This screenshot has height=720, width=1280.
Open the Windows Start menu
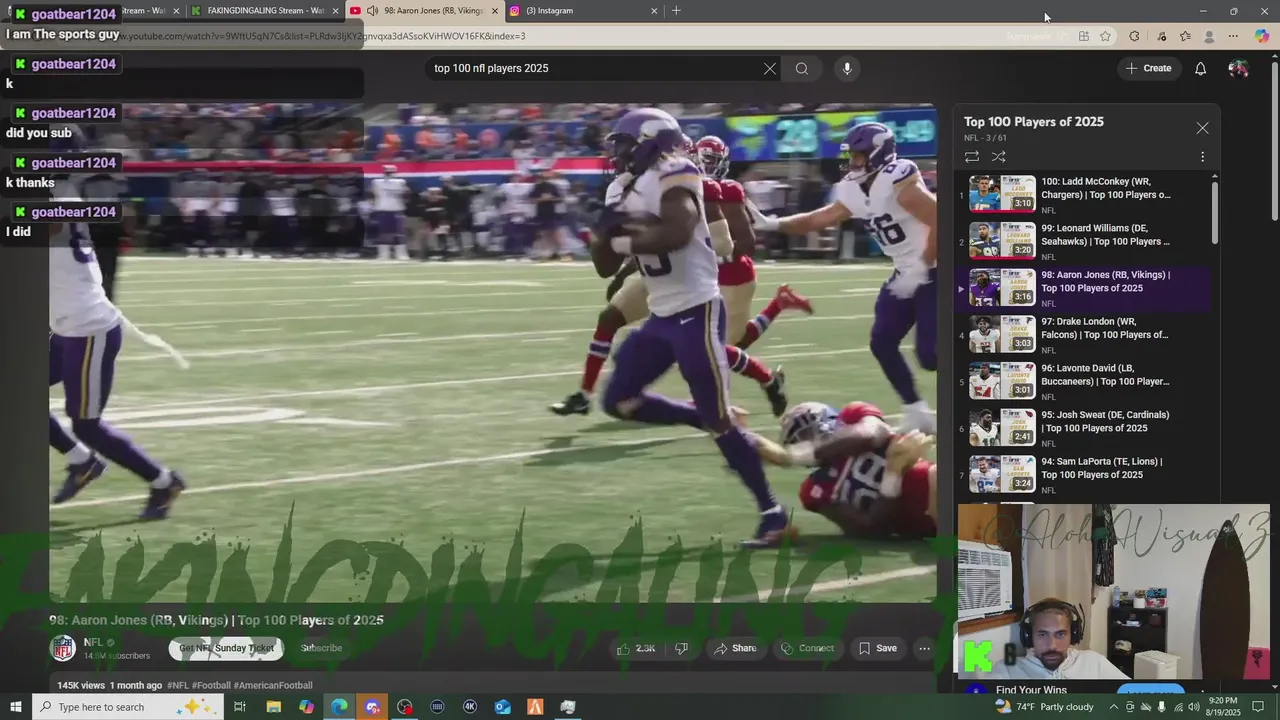click(x=16, y=707)
